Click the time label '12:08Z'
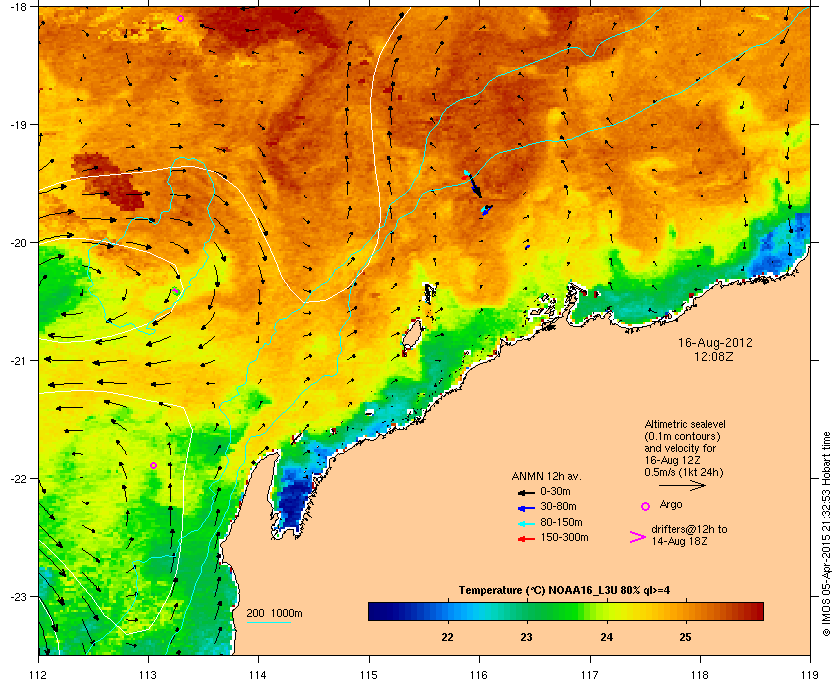 pos(714,356)
